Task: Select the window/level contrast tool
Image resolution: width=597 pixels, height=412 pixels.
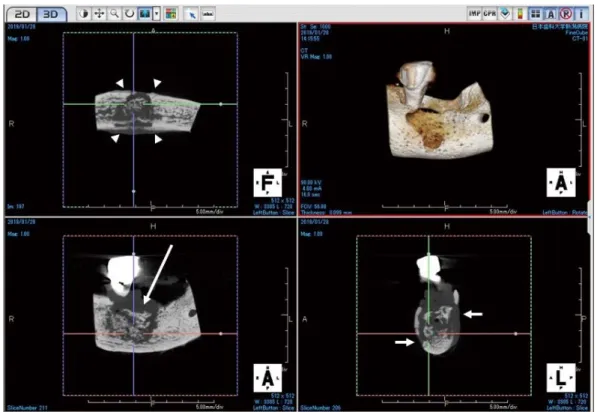Action: pos(84,14)
